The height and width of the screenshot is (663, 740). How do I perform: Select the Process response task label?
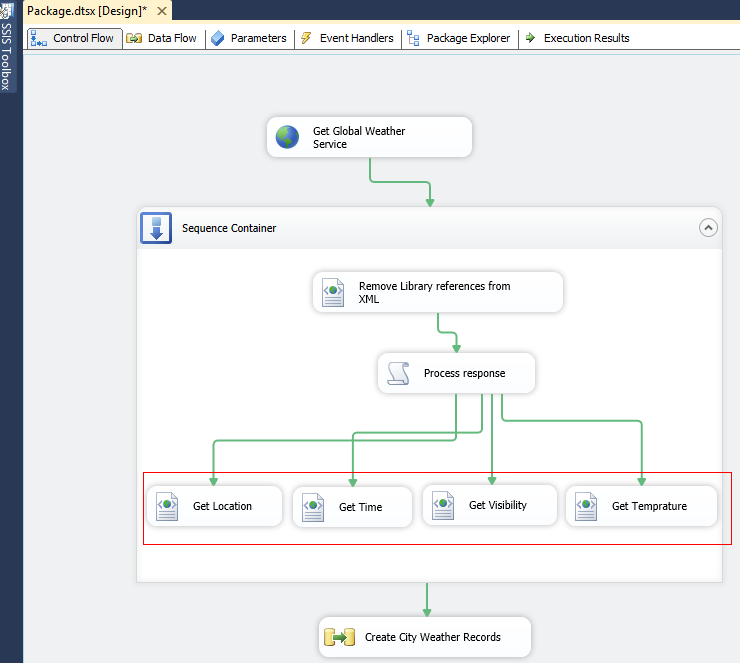[464, 373]
